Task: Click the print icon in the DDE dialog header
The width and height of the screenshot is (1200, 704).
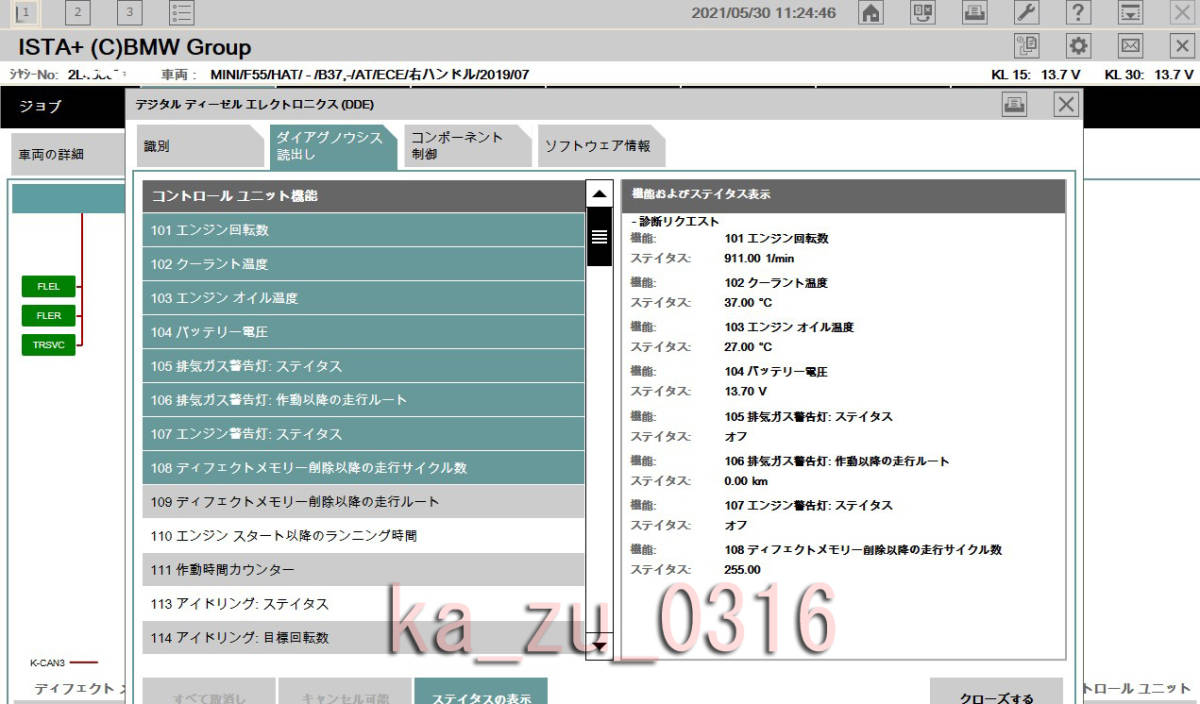Action: tap(1014, 104)
